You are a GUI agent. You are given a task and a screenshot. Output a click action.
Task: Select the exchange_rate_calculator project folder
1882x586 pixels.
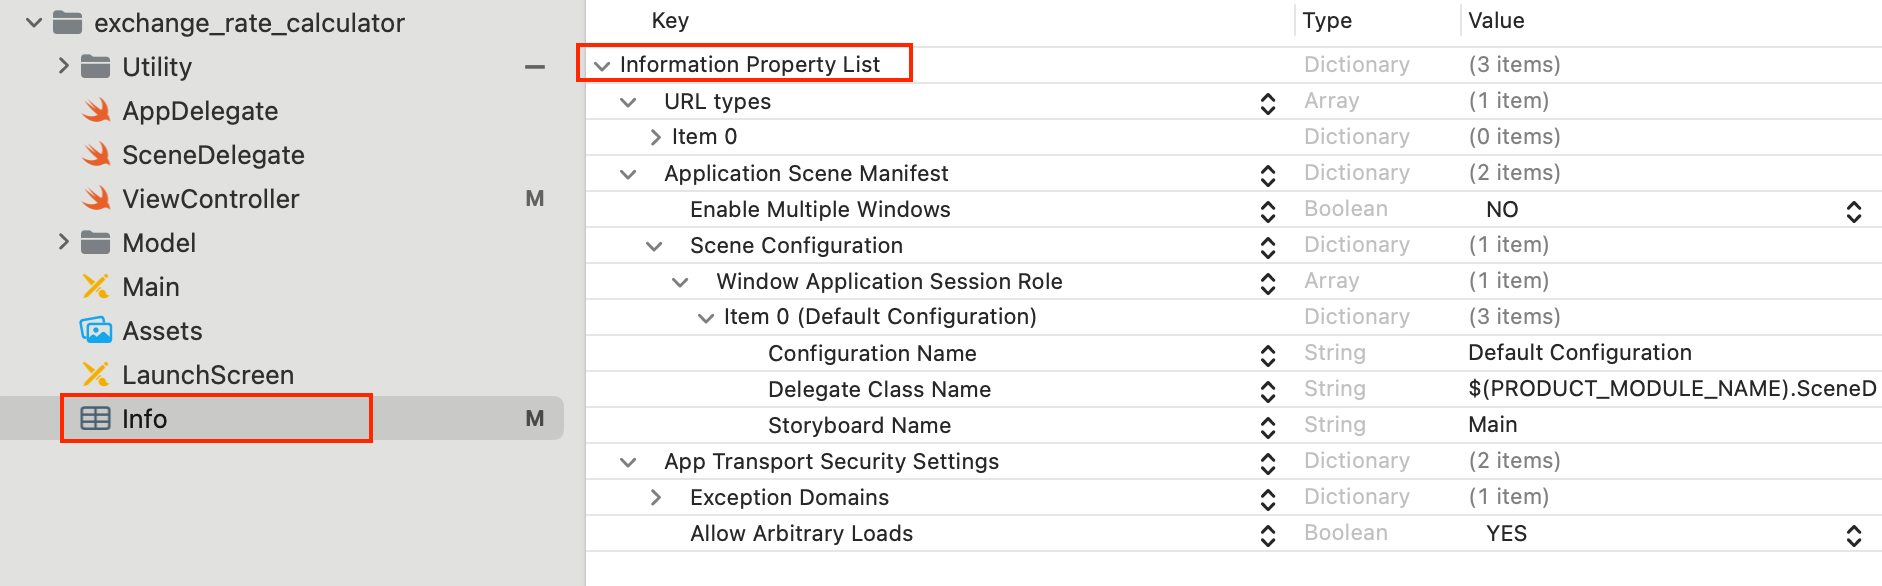click(x=250, y=22)
